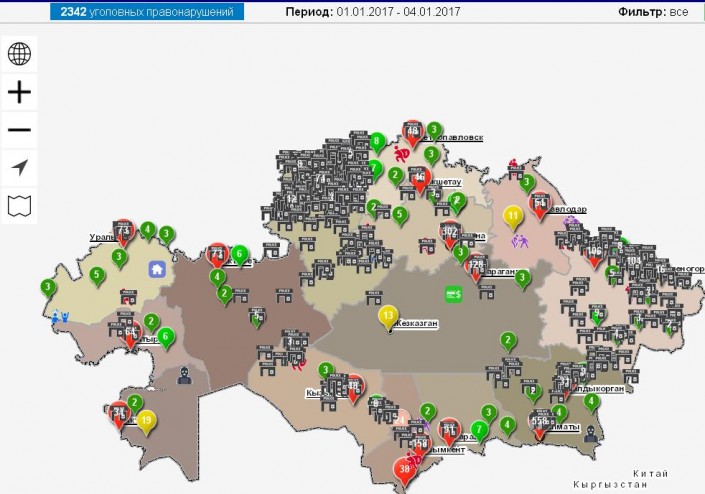Click the blue people icon on west edge
Image resolution: width=705 pixels, height=494 pixels.
tap(62, 316)
